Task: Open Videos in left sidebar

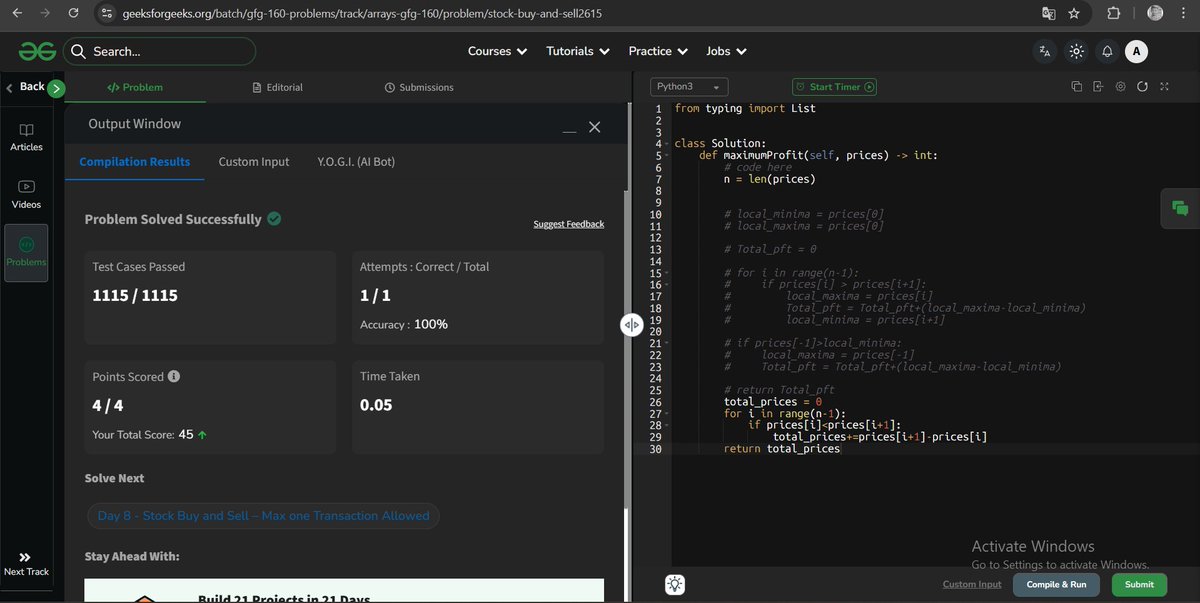Action: 26,195
